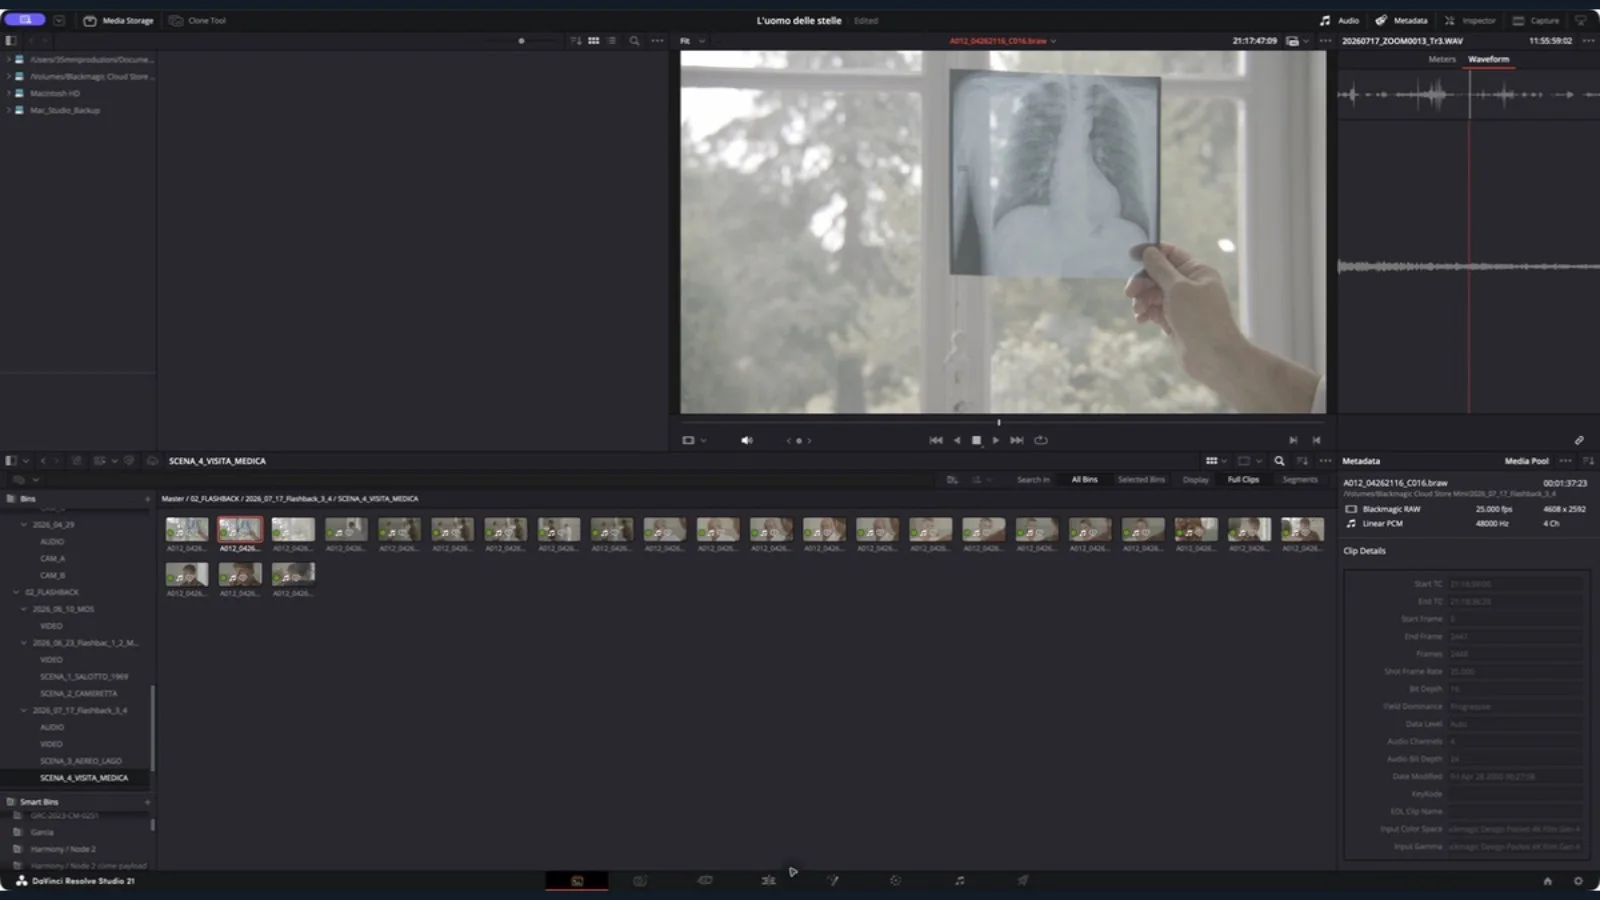Select the SCENA_1_SALOTTO_1969 bin
The height and width of the screenshot is (900, 1600).
(84, 677)
